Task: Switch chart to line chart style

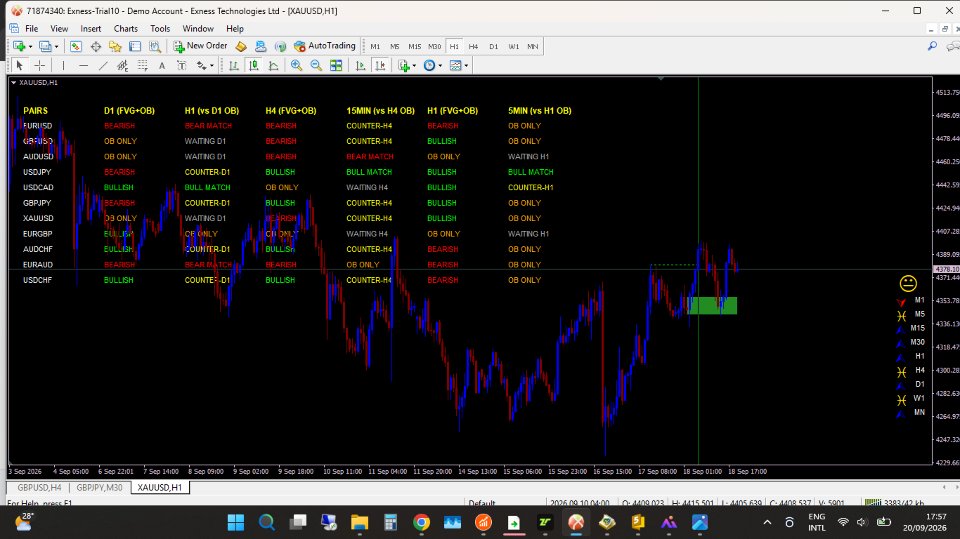Action: tap(274, 65)
